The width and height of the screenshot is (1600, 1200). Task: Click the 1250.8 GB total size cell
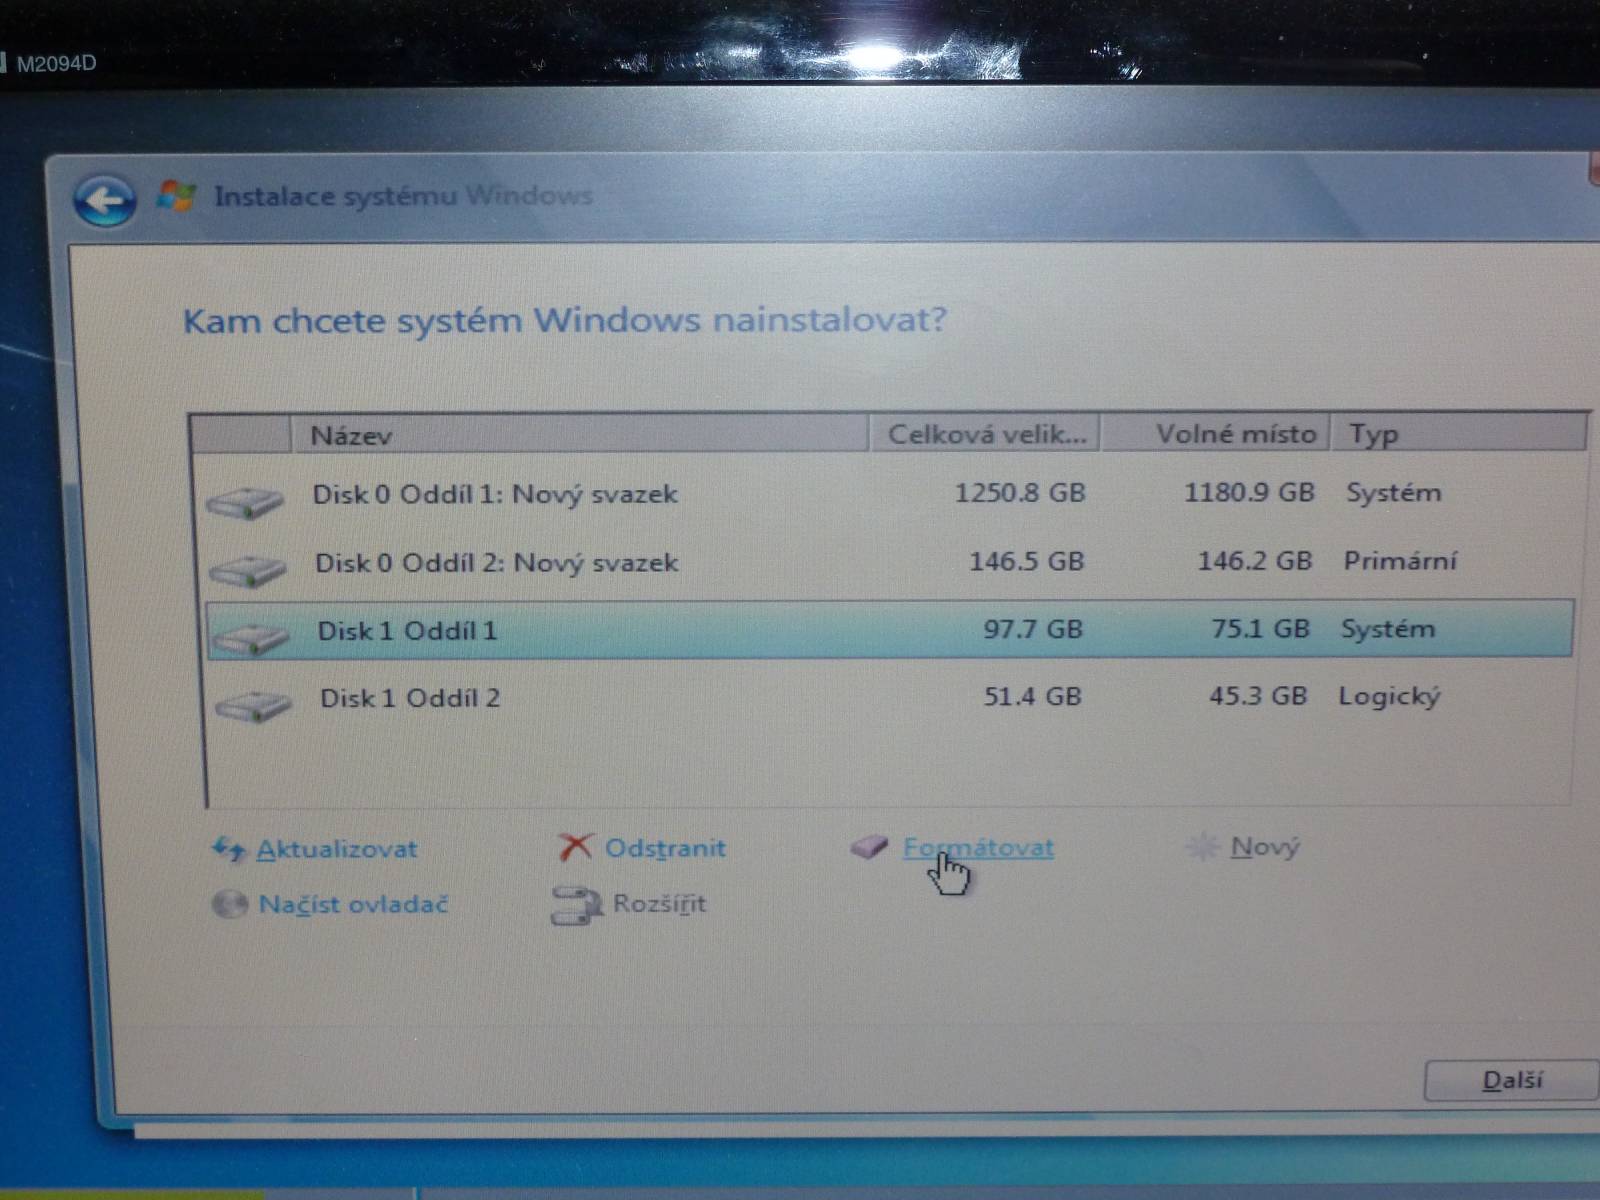pyautogui.click(x=1020, y=492)
